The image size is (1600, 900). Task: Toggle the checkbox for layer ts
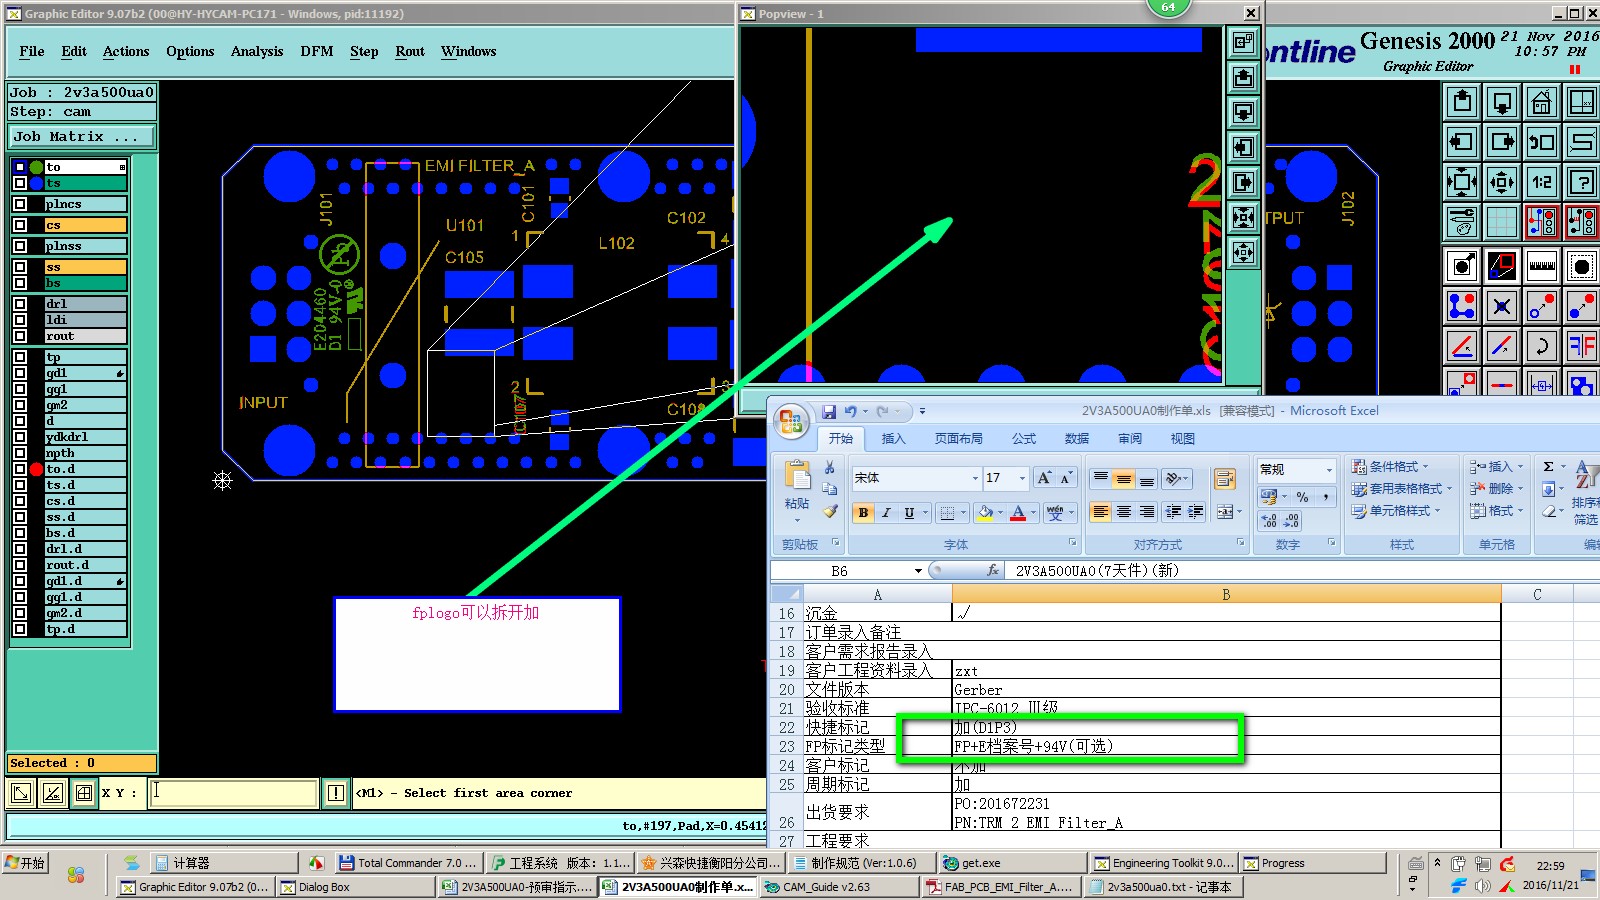coord(20,183)
